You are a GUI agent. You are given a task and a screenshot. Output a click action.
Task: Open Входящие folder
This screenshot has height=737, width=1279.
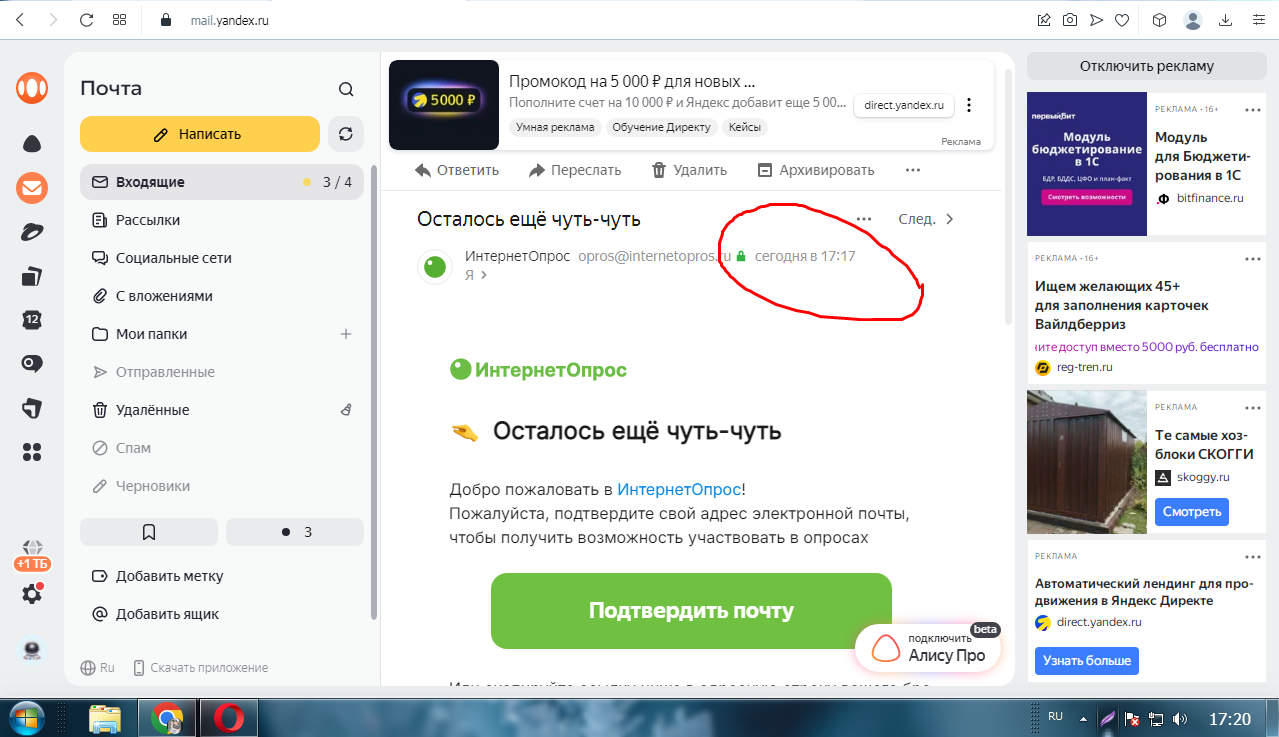click(222, 182)
